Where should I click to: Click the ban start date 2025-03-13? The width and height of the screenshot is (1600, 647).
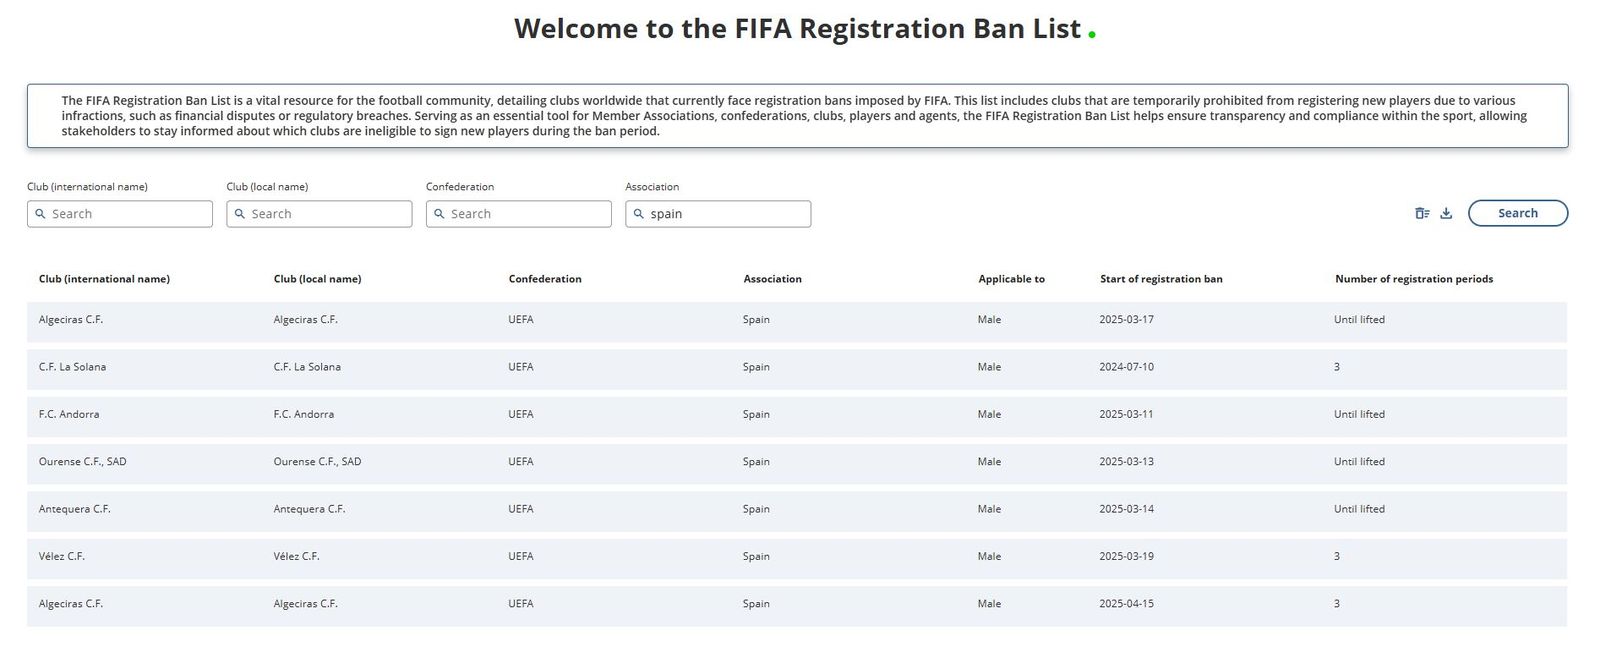[x=1126, y=462]
